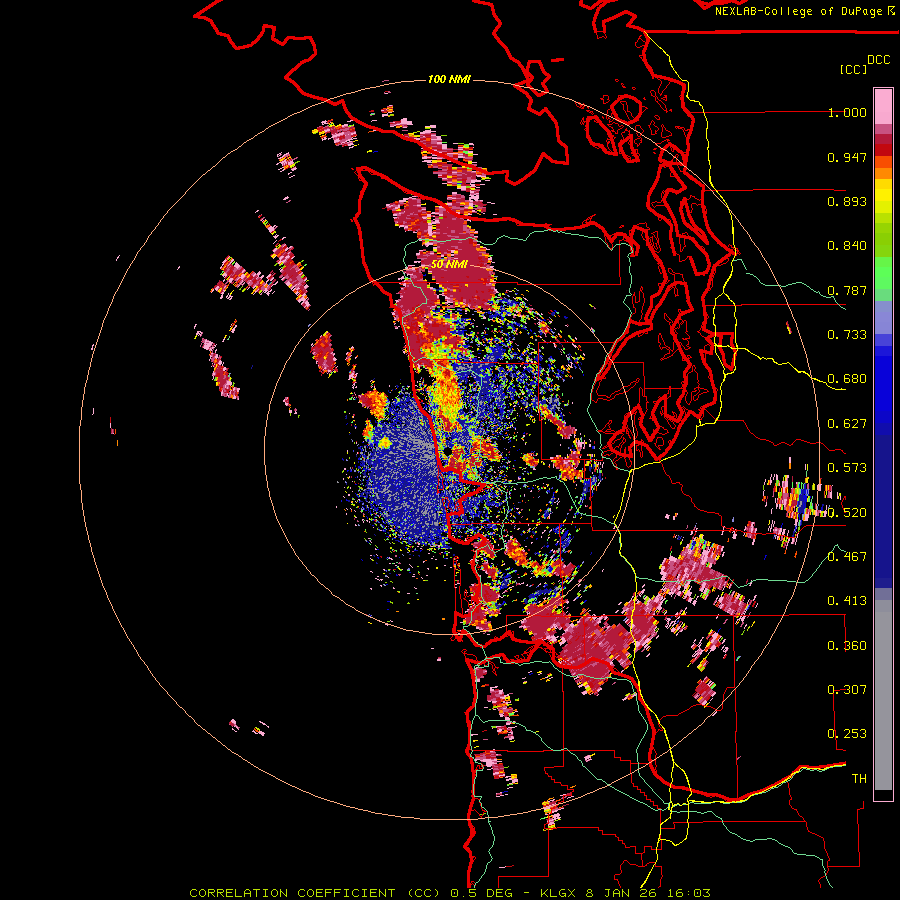The image size is (900, 900).
Task: Click the 0.467 scale value
Action: point(847,557)
